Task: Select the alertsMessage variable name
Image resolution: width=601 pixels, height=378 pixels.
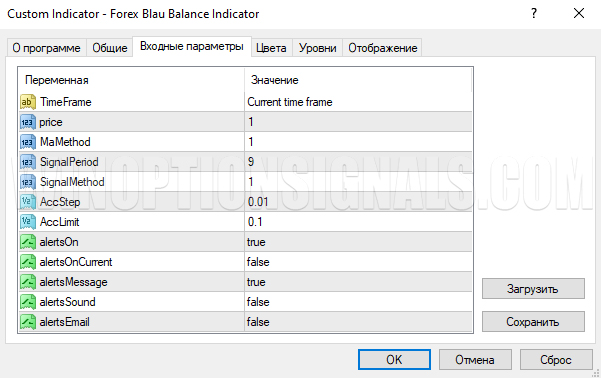Action: [74, 282]
